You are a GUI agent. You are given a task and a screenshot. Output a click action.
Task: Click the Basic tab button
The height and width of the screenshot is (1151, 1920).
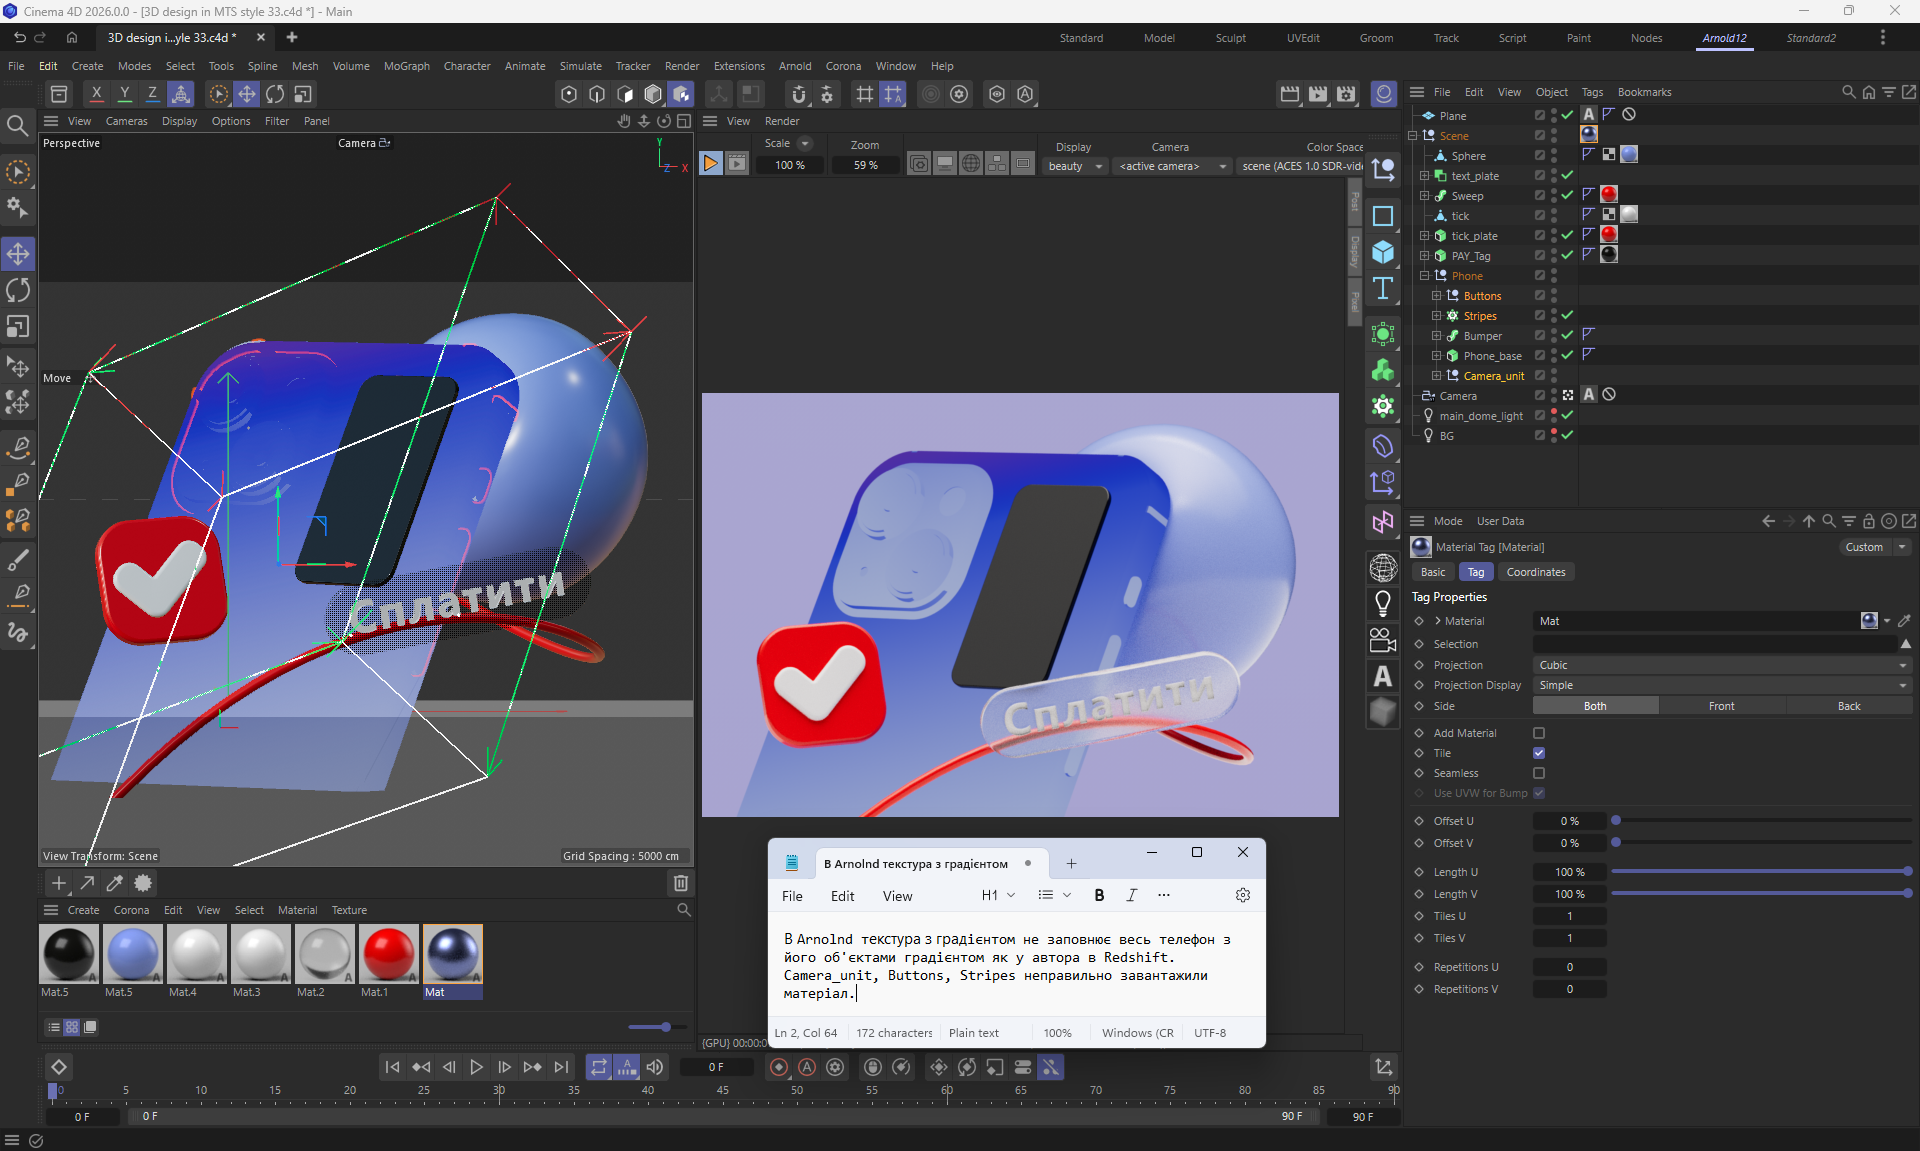click(1432, 572)
